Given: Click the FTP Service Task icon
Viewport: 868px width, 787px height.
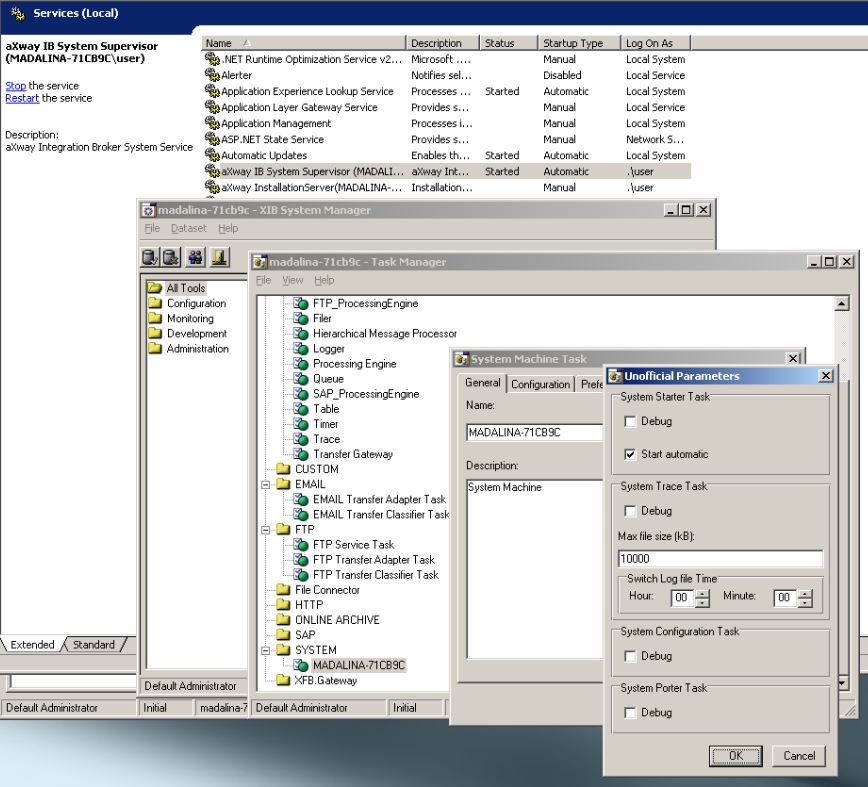Looking at the screenshot, I should [300, 545].
